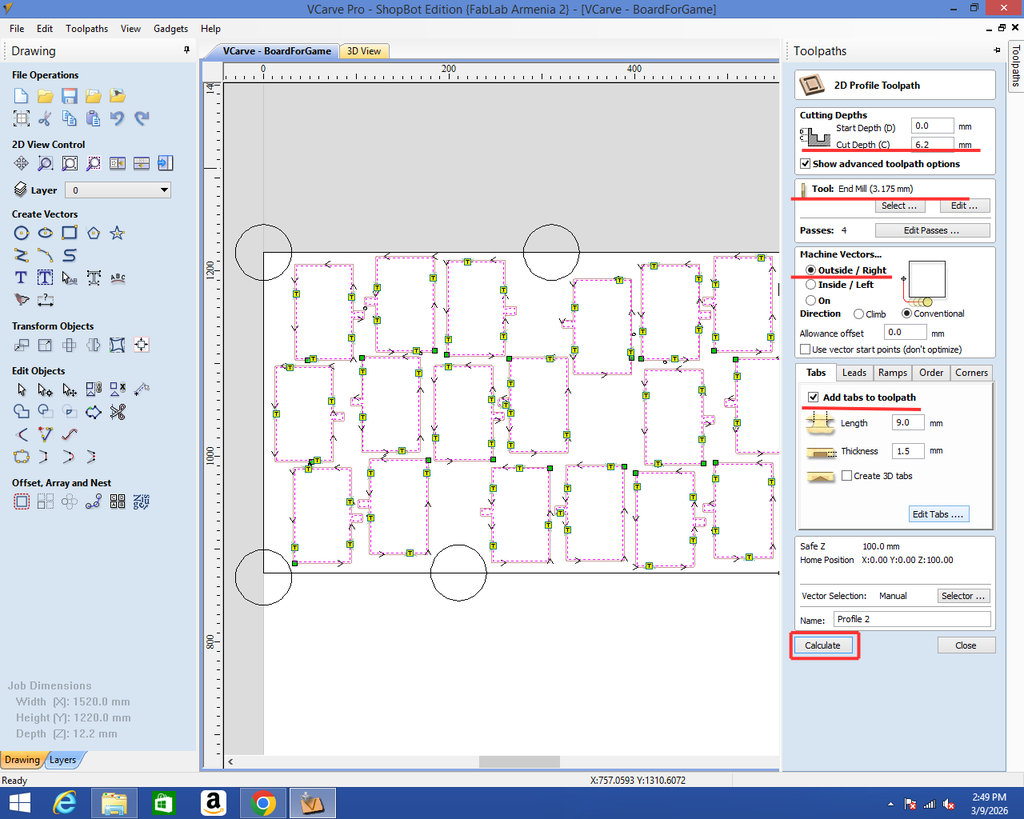The width and height of the screenshot is (1024, 819).
Task: Click the Save file floppy disk icon
Action: pos(69,96)
